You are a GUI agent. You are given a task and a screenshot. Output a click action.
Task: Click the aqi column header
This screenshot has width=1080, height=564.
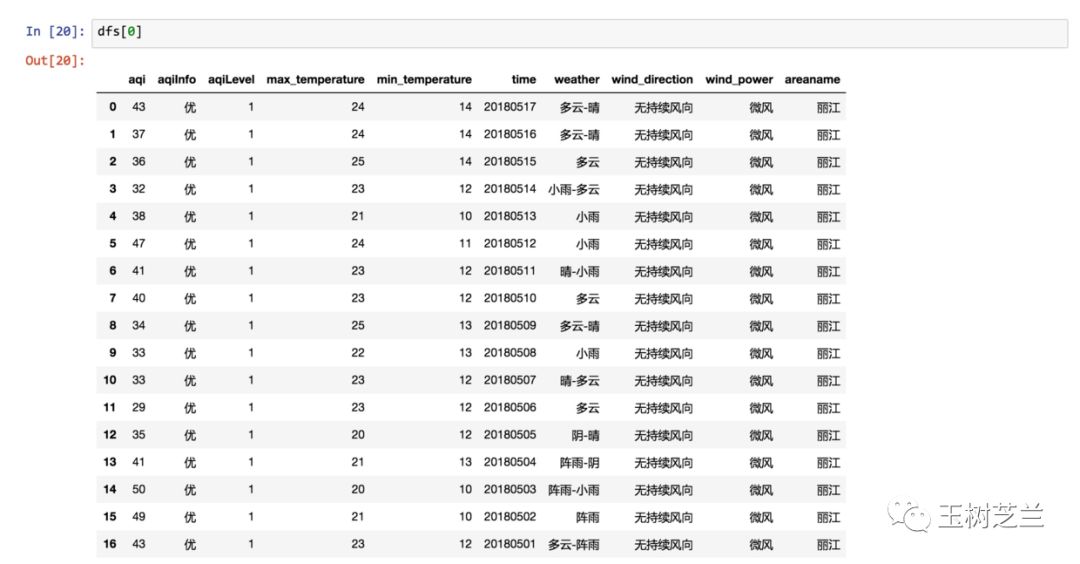[x=136, y=79]
